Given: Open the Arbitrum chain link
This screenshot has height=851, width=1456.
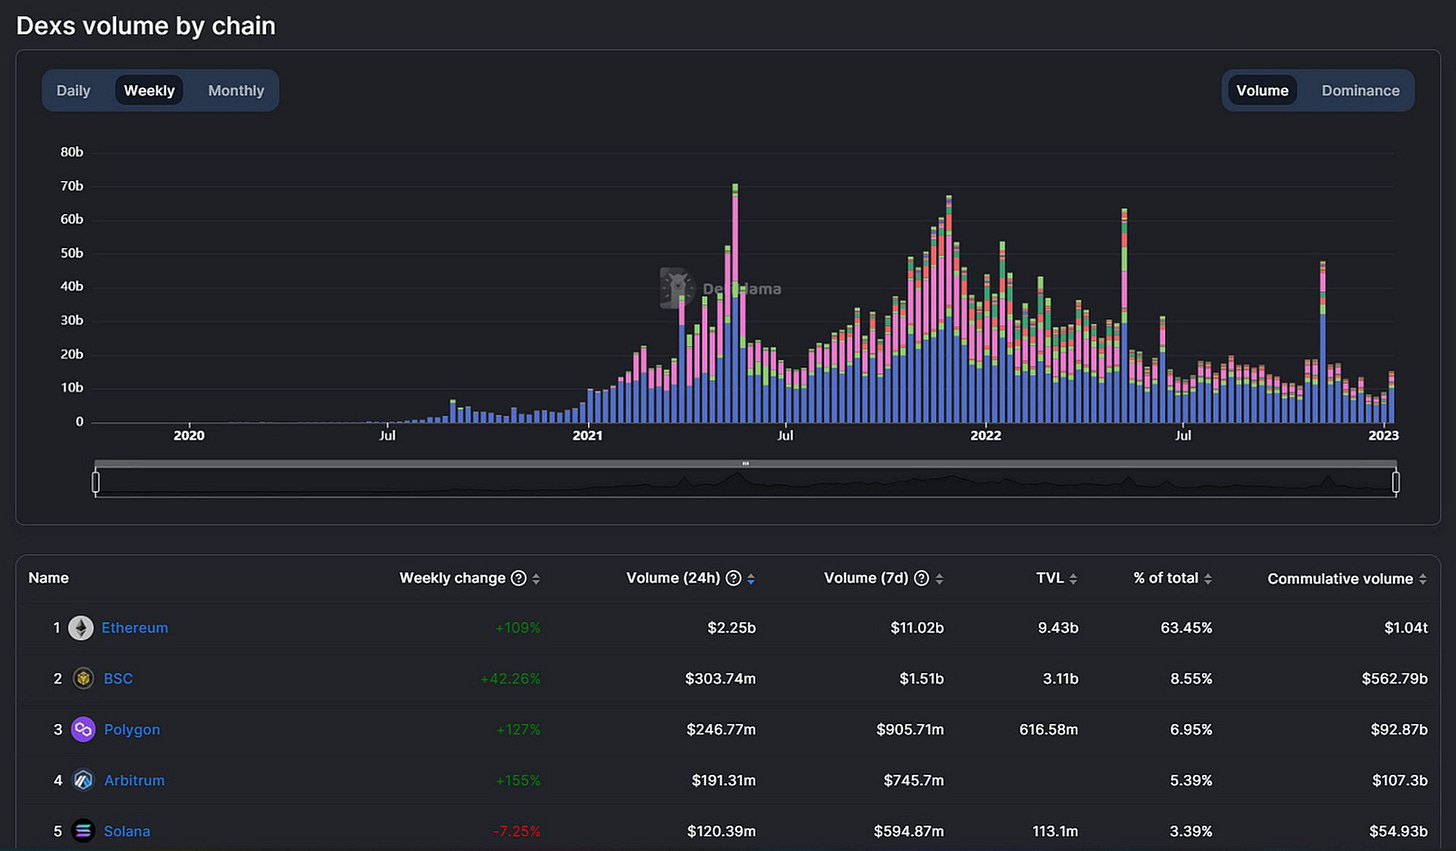Looking at the screenshot, I should (x=134, y=780).
